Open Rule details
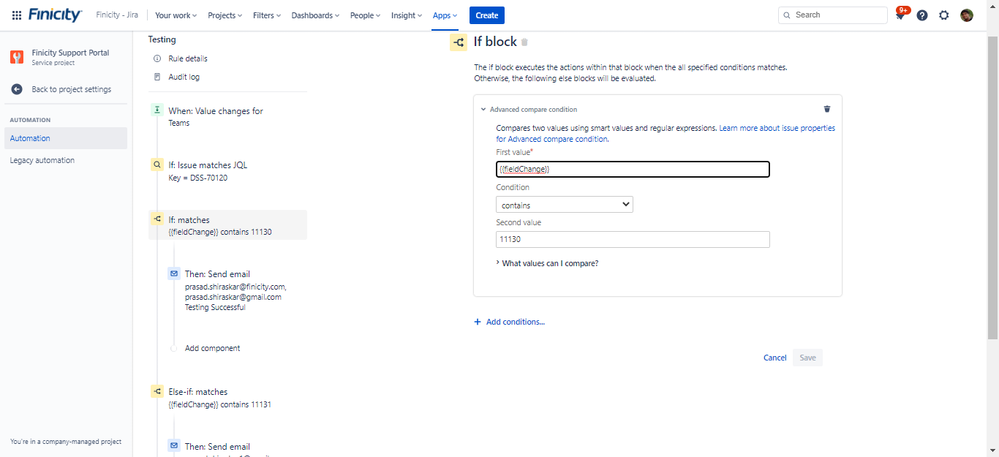999x457 pixels. pyautogui.click(x=188, y=59)
